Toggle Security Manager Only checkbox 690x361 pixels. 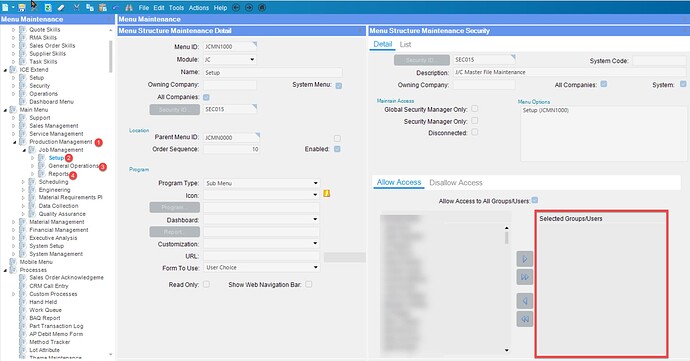474,121
